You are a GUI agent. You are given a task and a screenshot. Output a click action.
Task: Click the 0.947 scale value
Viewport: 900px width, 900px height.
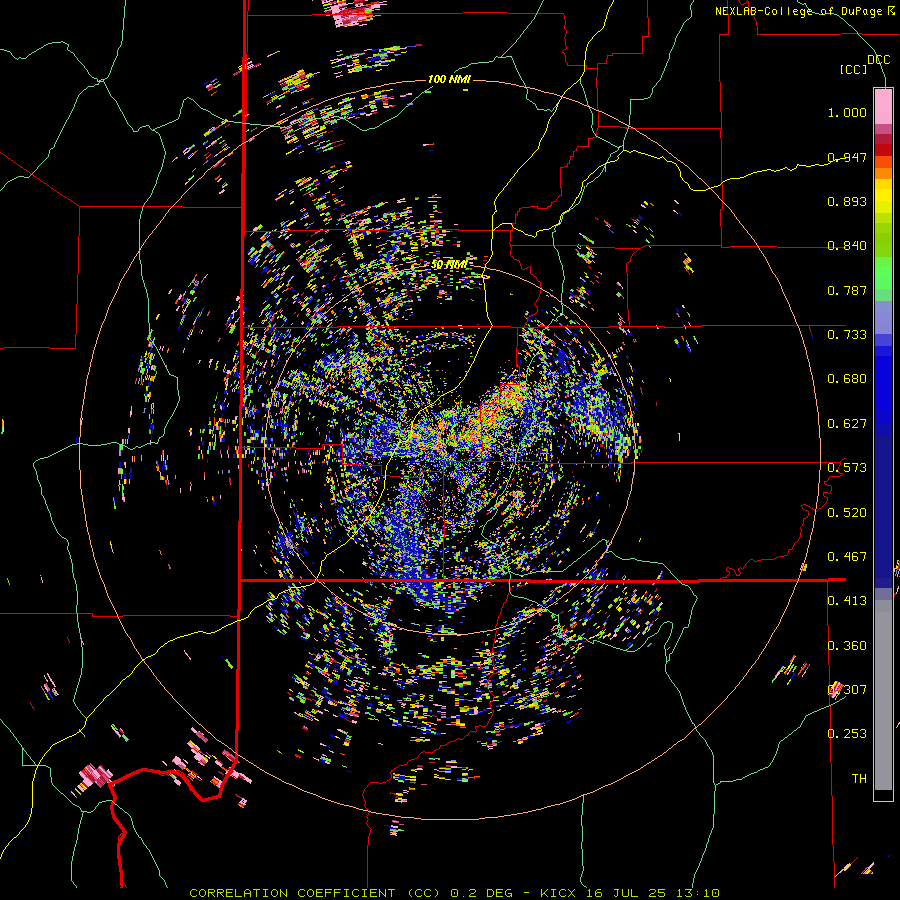[x=847, y=157]
